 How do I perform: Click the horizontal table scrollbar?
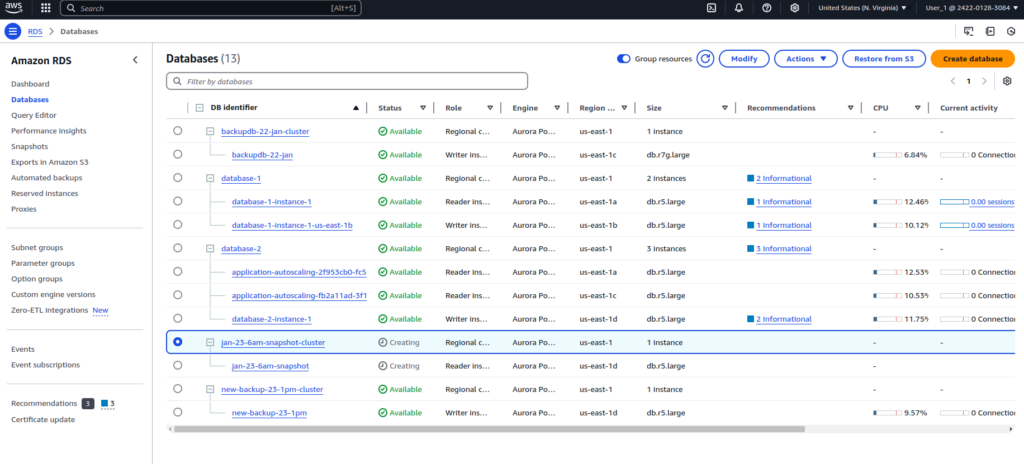point(488,429)
